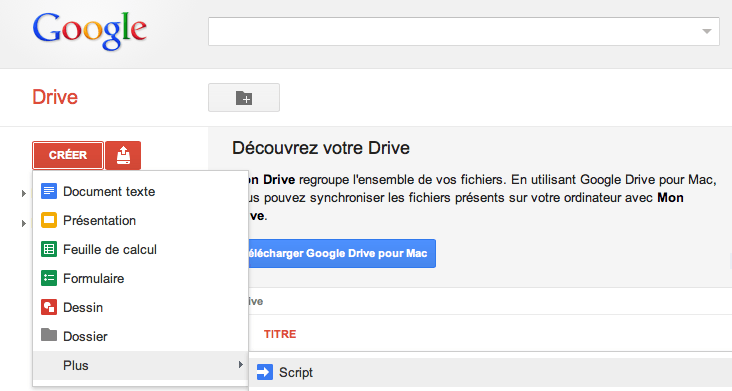Click the grey Dossier folder icon
The width and height of the screenshot is (732, 391).
49,335
